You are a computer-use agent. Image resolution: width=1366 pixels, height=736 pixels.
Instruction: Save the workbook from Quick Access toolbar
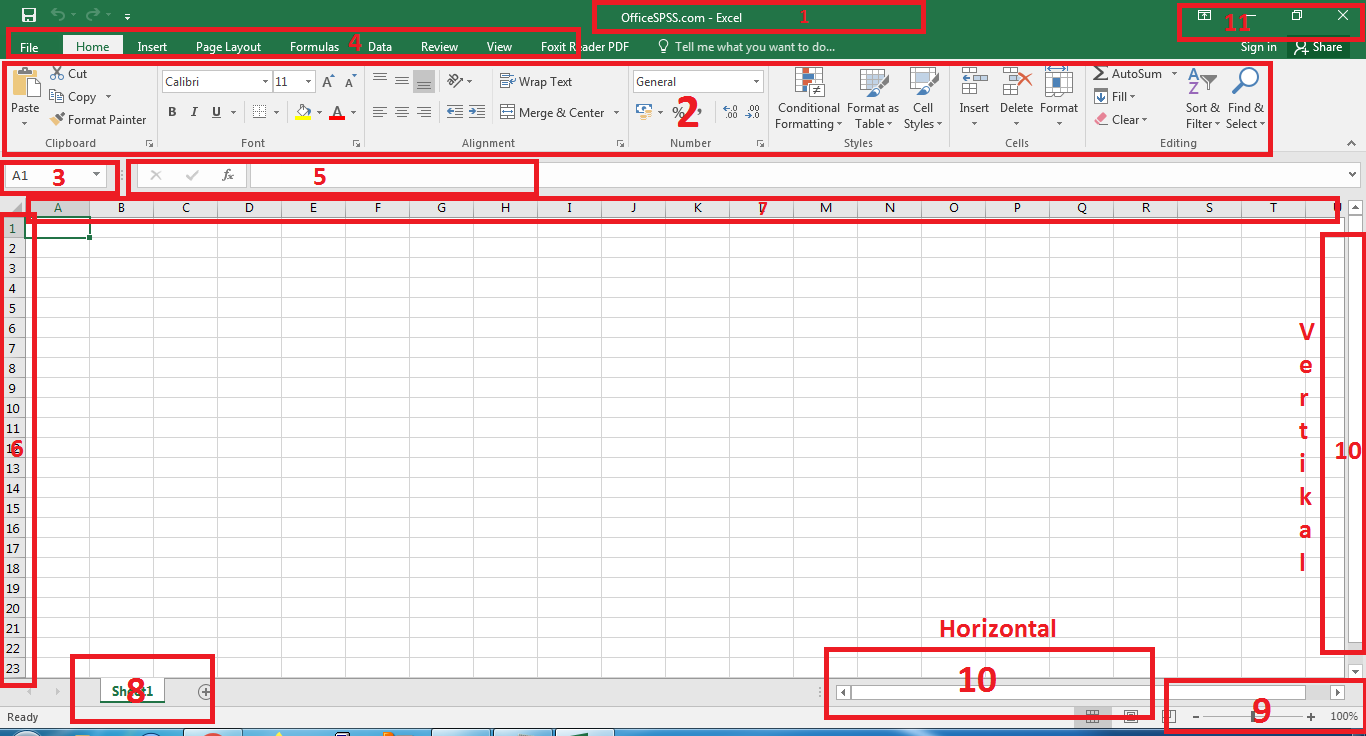[29, 15]
